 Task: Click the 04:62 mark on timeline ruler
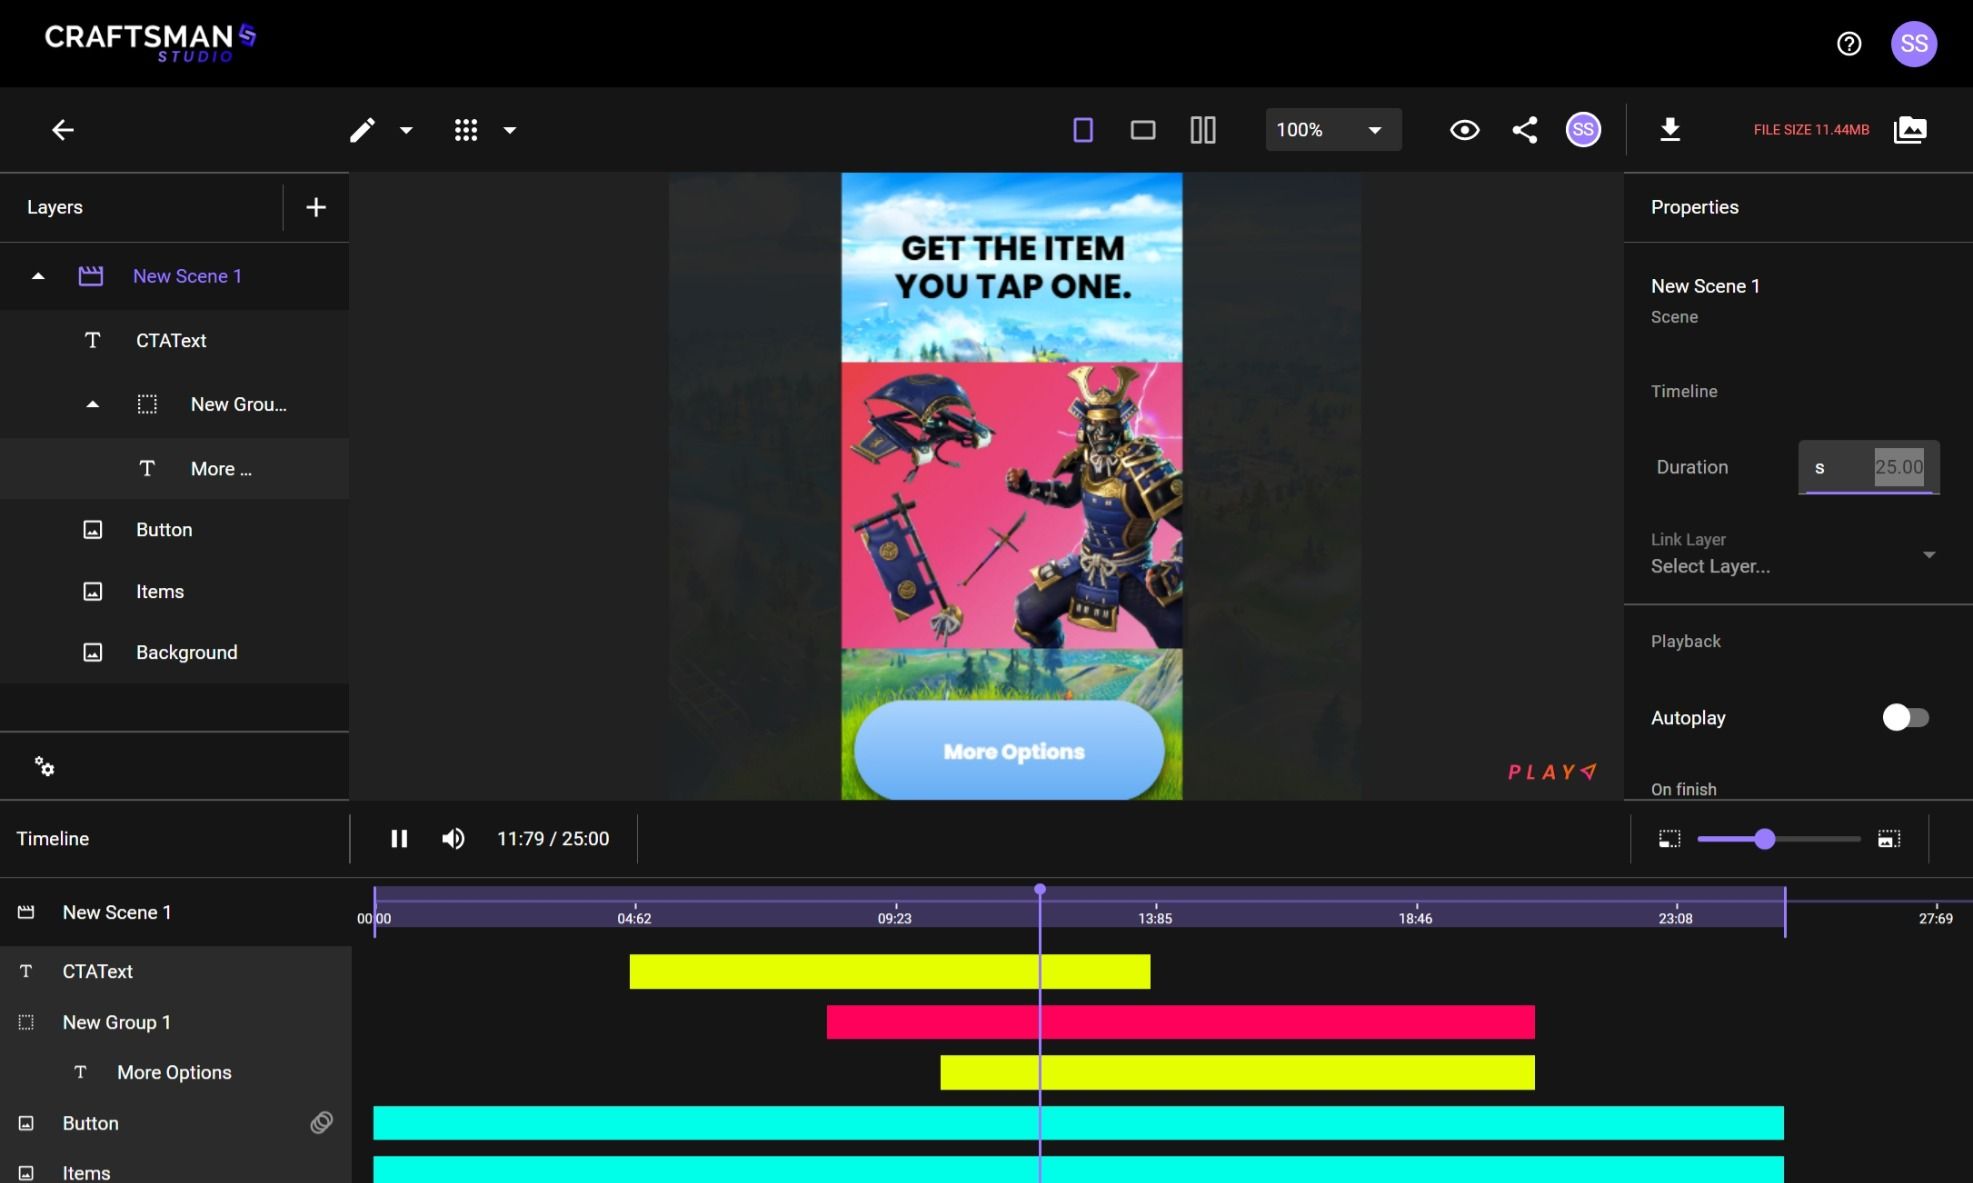[x=634, y=918]
